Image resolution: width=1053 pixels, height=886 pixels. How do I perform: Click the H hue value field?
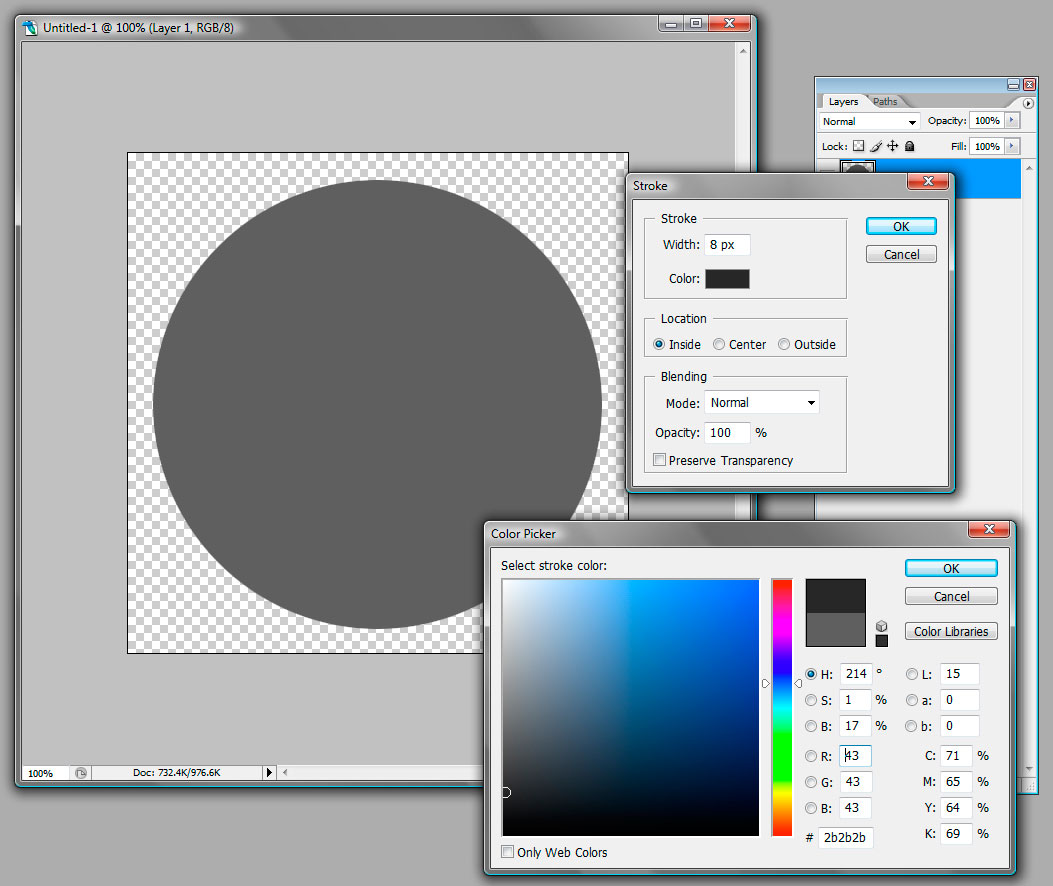coord(856,674)
